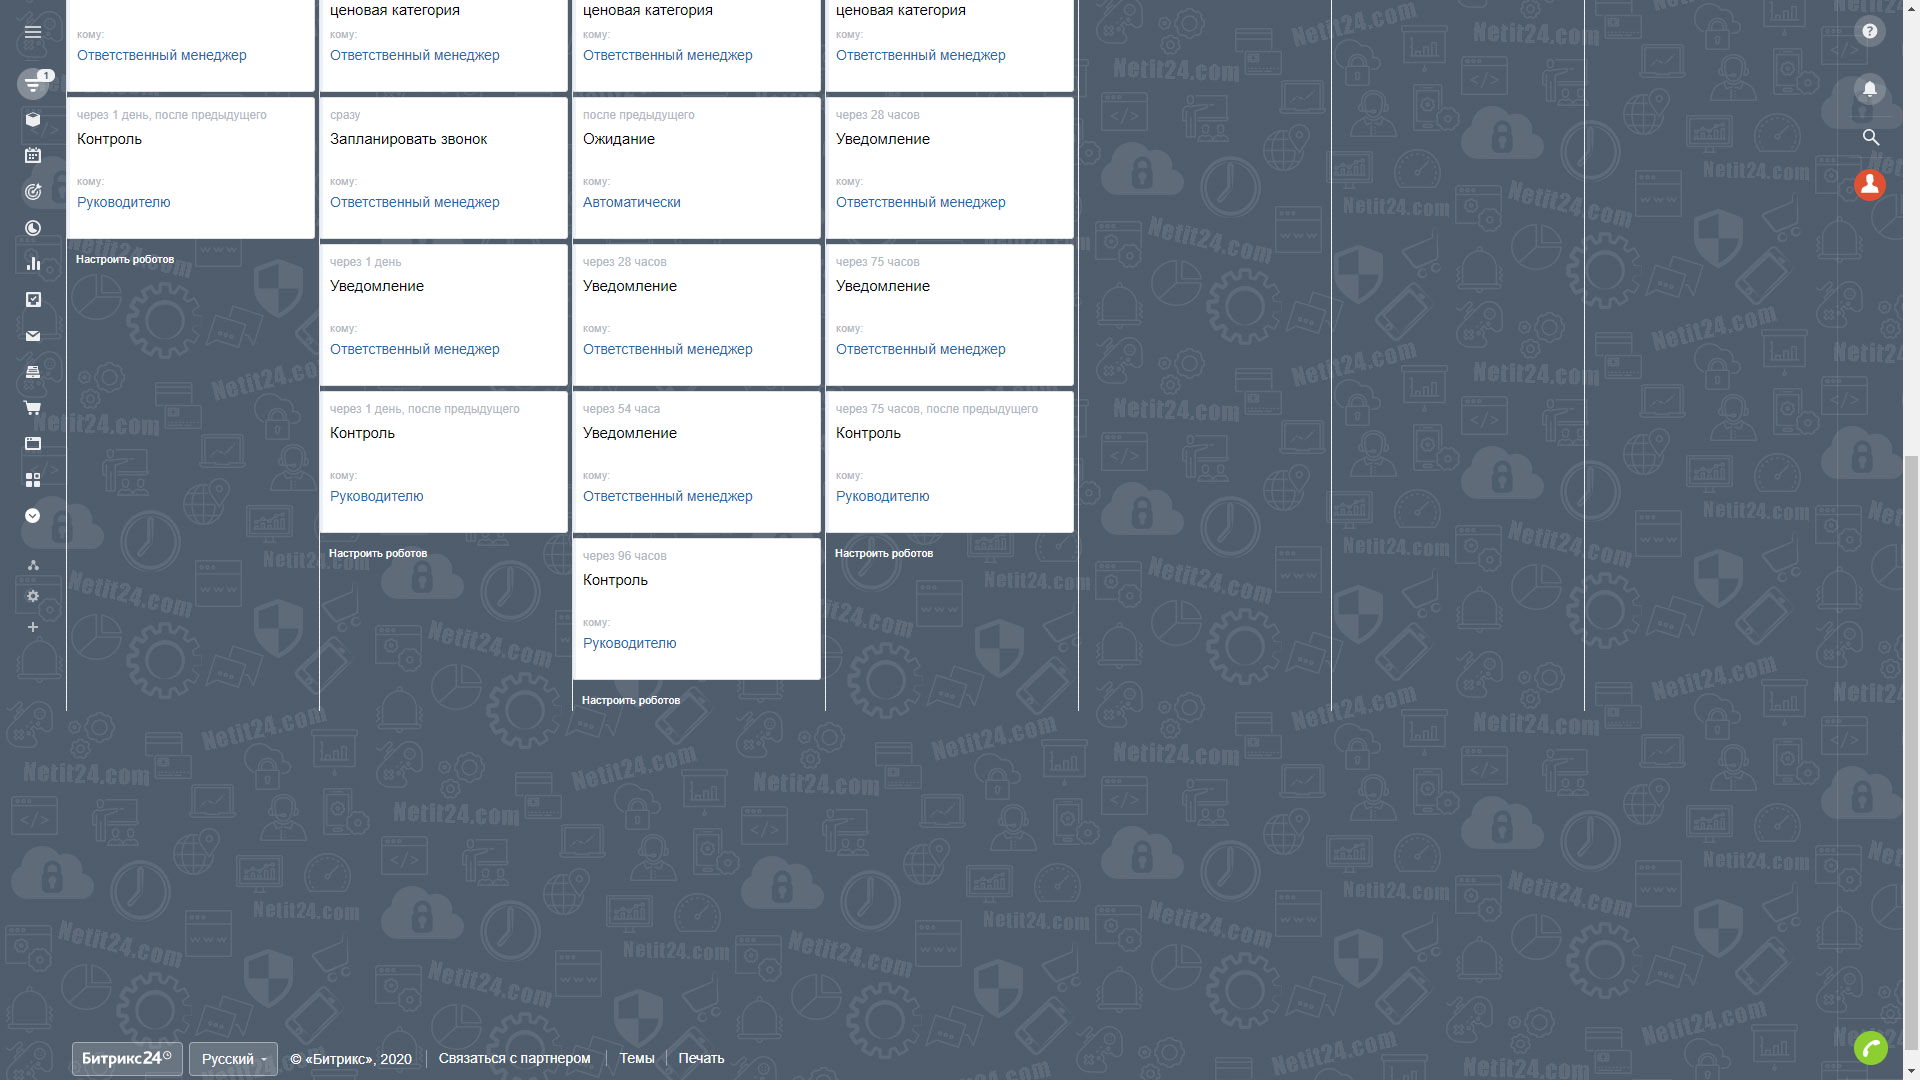Open the bar chart analytics icon
The image size is (1920, 1080).
point(33,264)
